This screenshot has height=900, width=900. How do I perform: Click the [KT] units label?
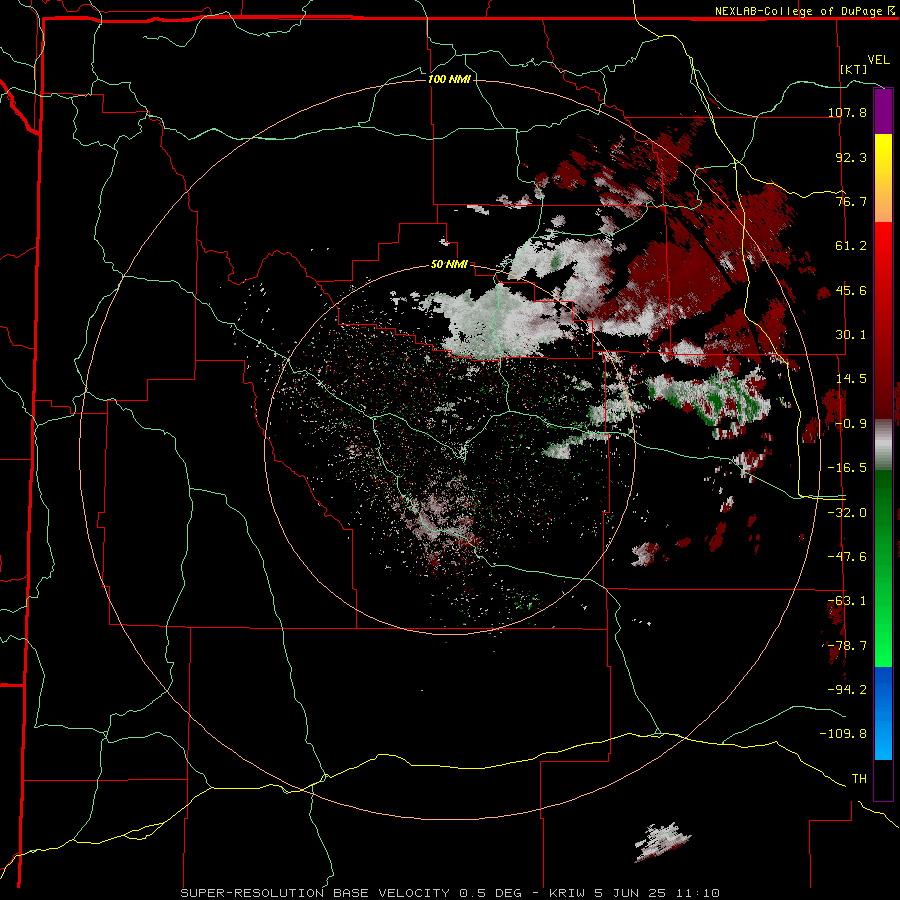point(853,69)
